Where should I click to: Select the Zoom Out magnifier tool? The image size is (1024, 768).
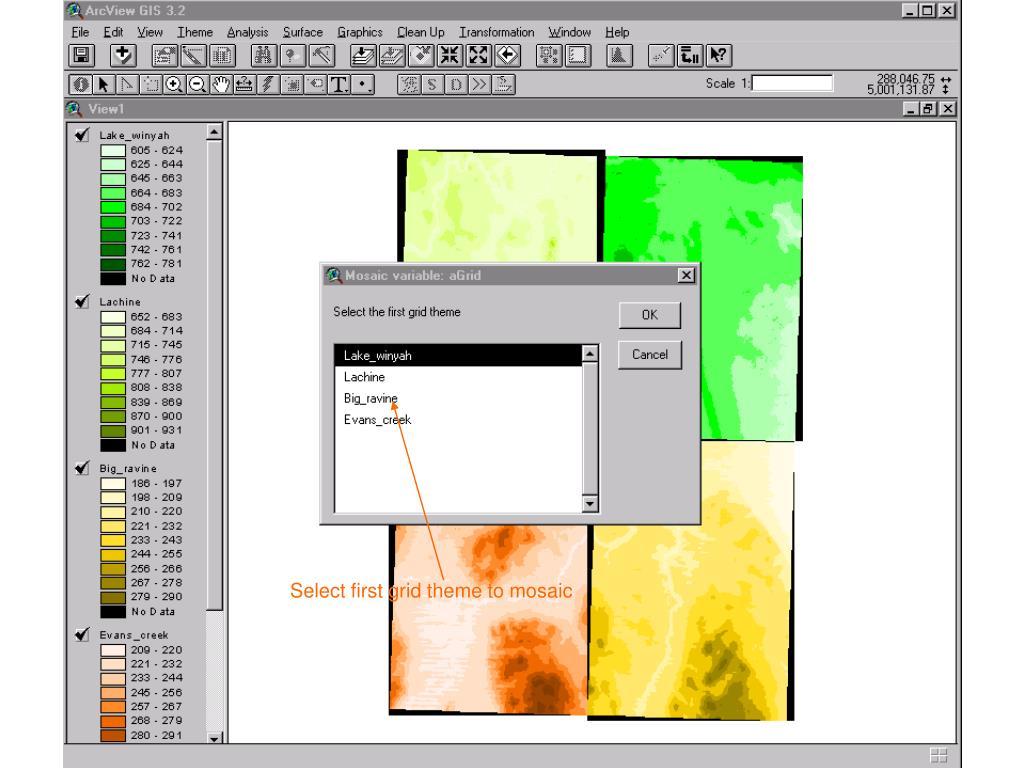coord(197,84)
